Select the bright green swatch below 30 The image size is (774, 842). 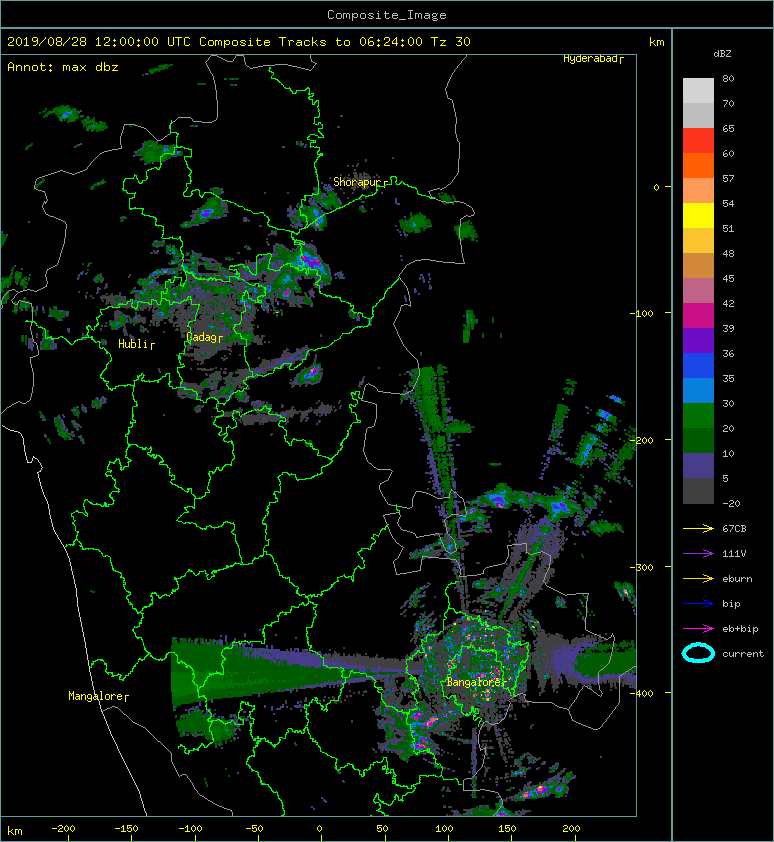698,416
